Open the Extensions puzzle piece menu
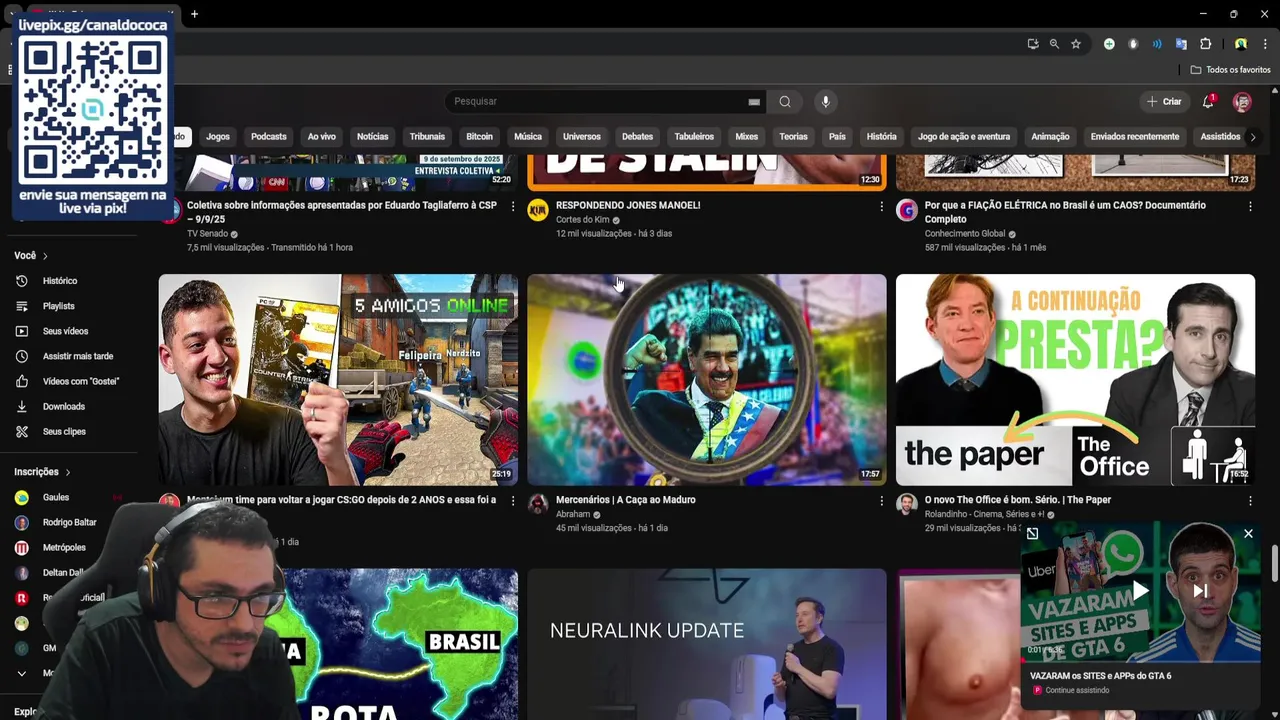1280x720 pixels. [1205, 44]
